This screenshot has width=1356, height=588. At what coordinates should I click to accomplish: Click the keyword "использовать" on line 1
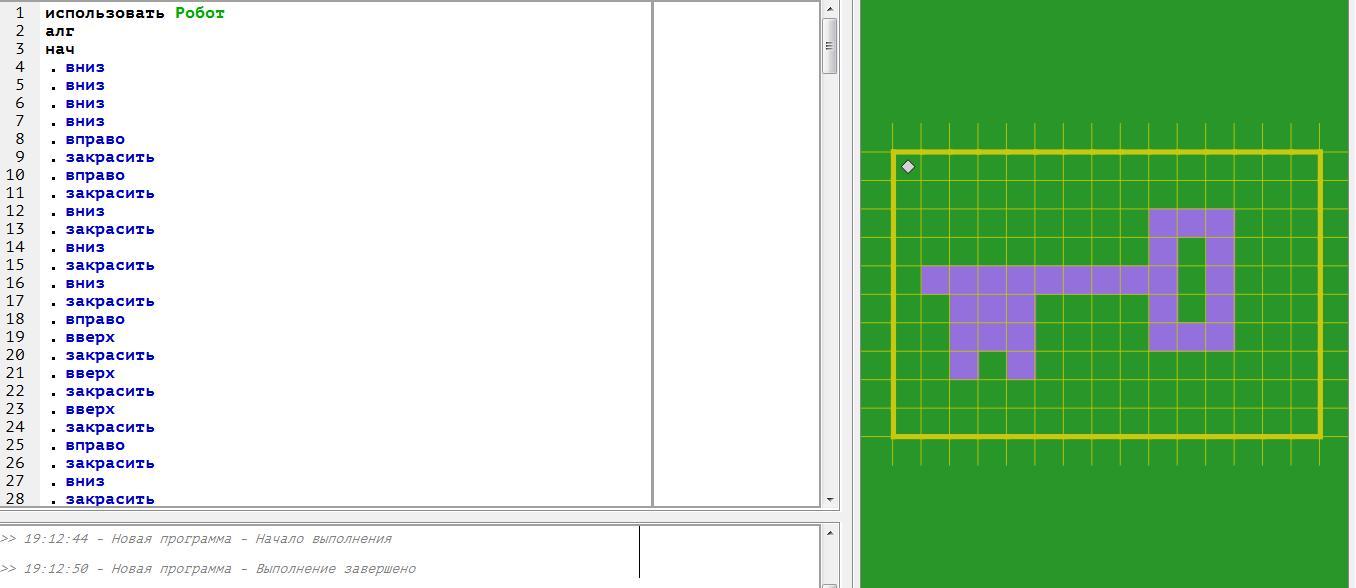pyautogui.click(x=105, y=13)
